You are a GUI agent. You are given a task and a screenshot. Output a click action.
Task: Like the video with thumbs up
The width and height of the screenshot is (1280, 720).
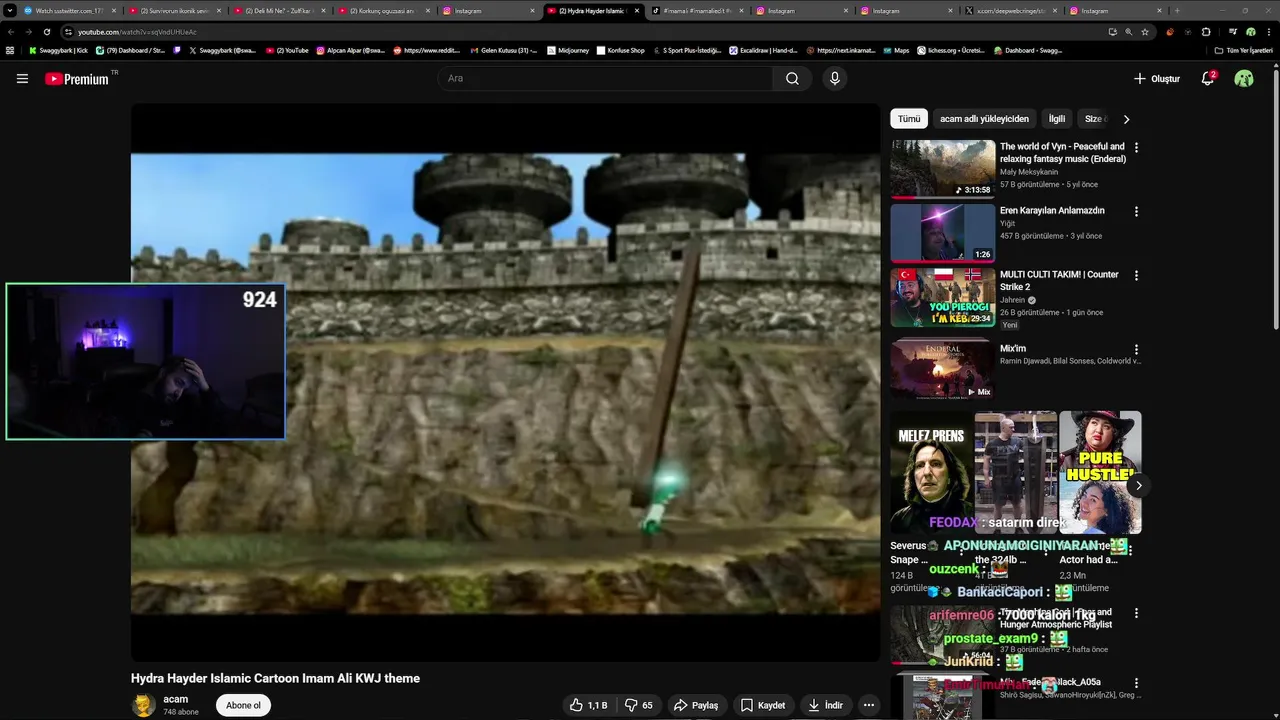[589, 705]
